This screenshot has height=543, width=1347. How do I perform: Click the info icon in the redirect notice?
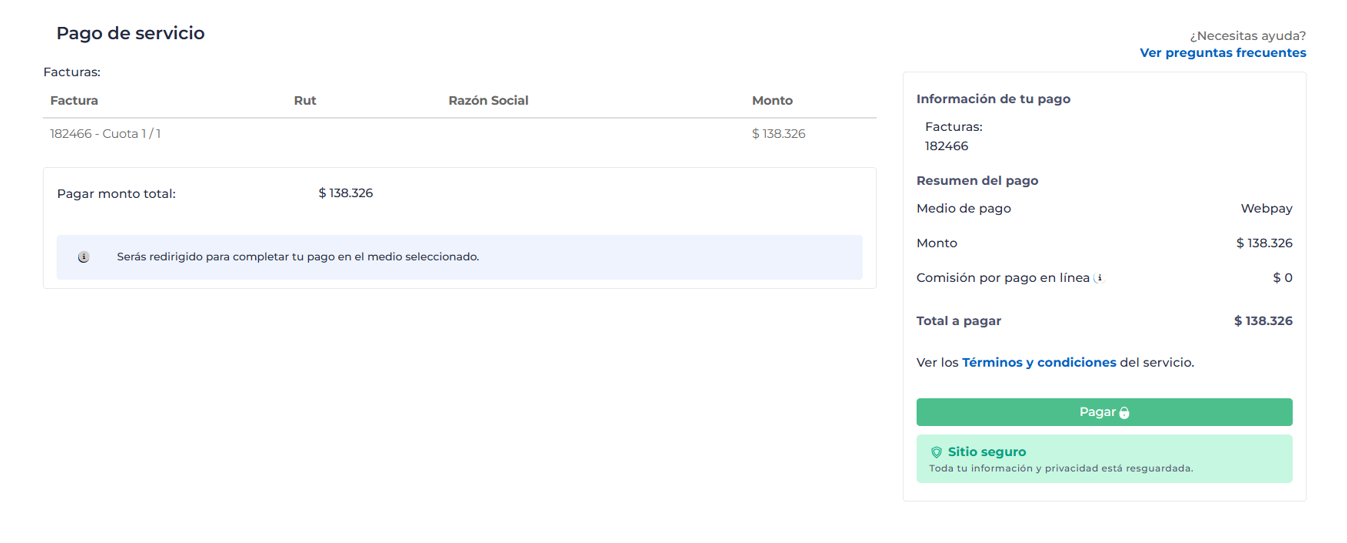click(84, 257)
